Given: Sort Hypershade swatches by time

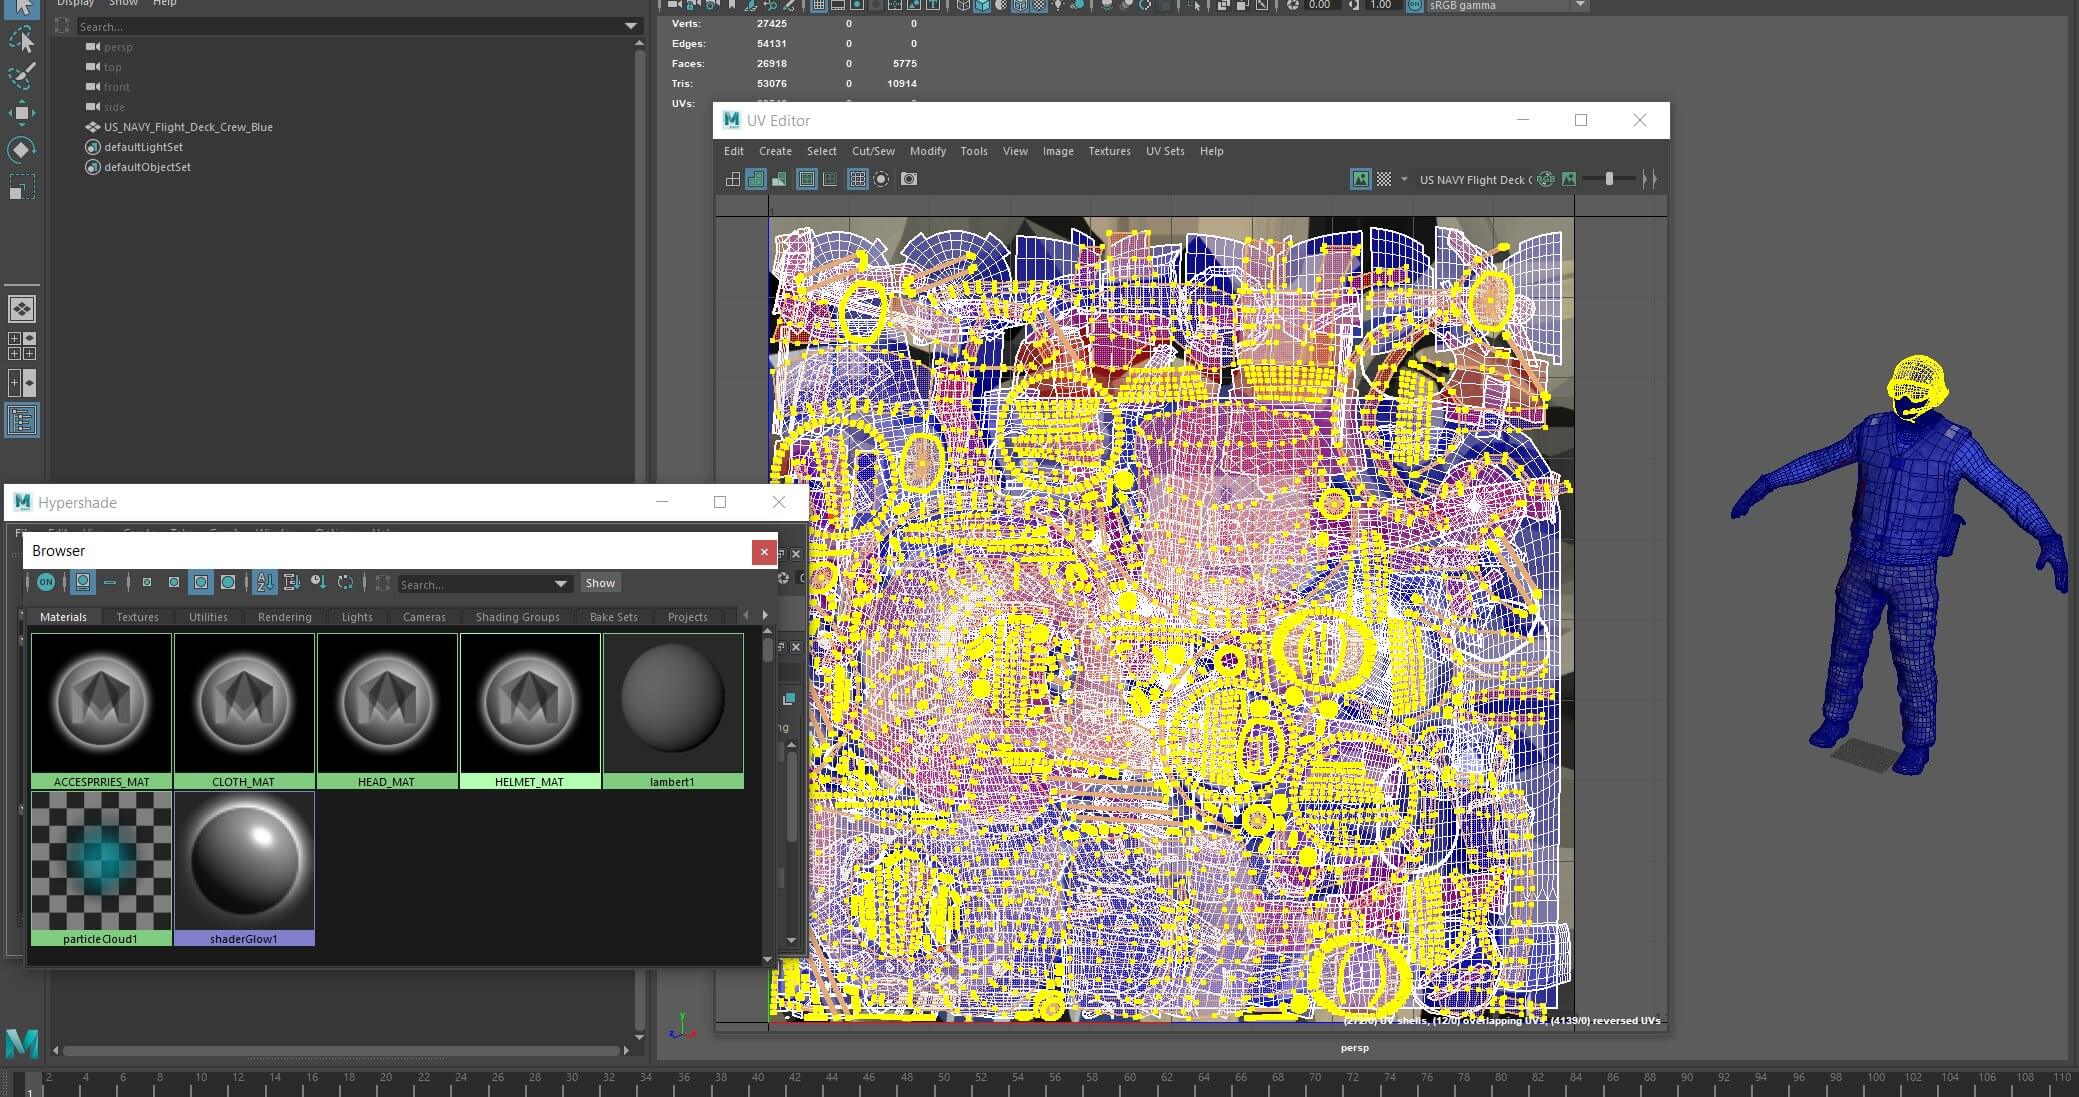Looking at the screenshot, I should (318, 582).
